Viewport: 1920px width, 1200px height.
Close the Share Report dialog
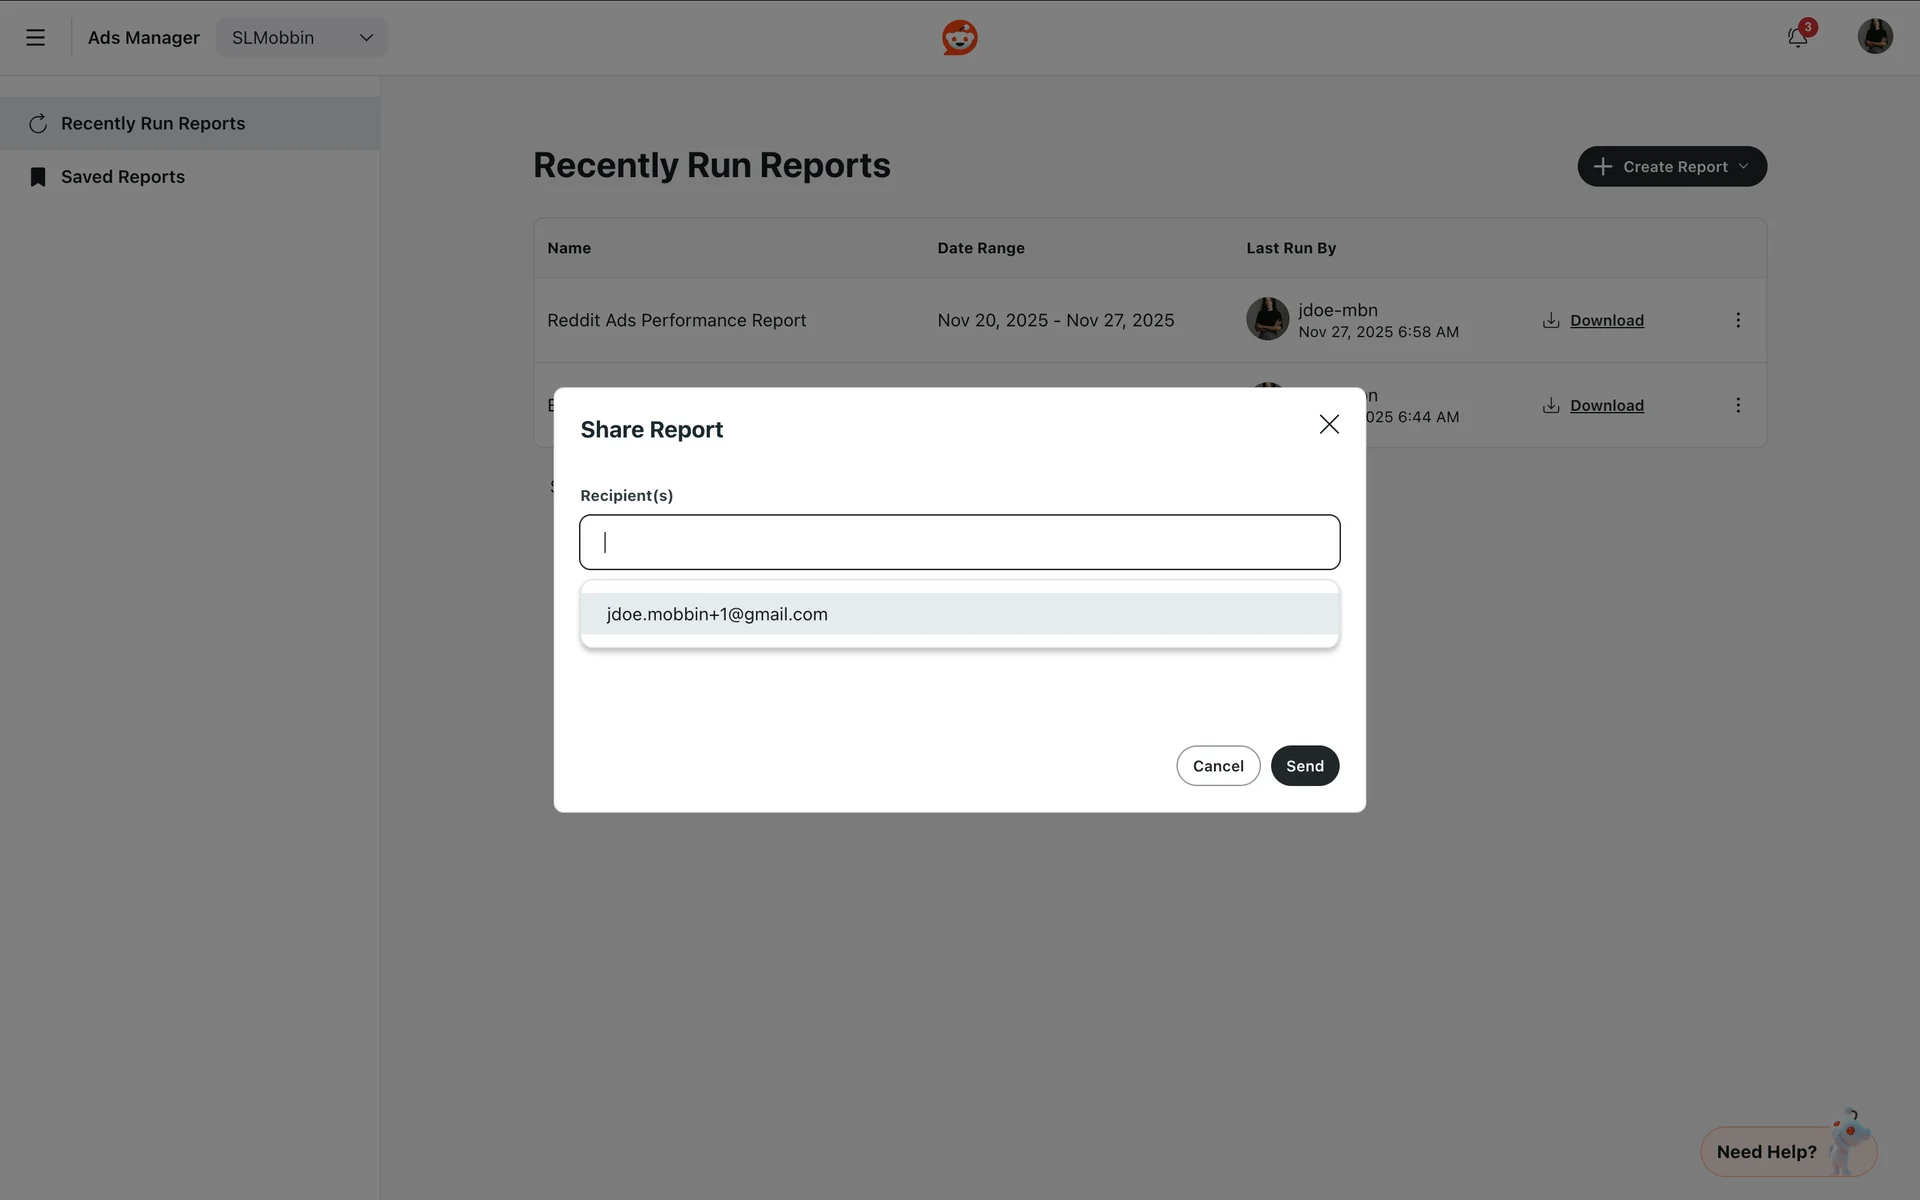(1328, 425)
